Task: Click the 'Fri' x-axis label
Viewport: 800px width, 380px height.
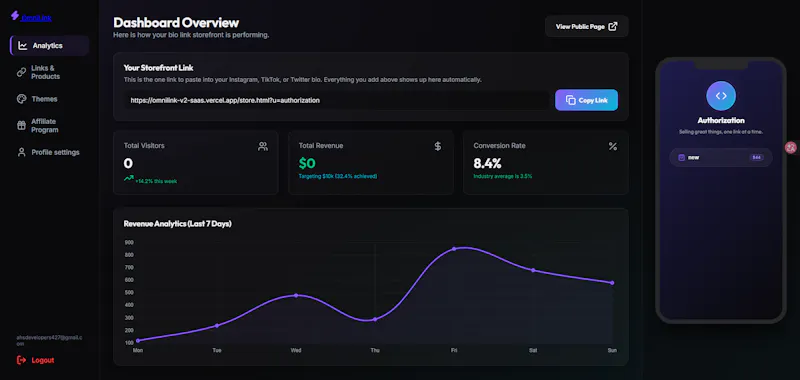Action: click(454, 350)
